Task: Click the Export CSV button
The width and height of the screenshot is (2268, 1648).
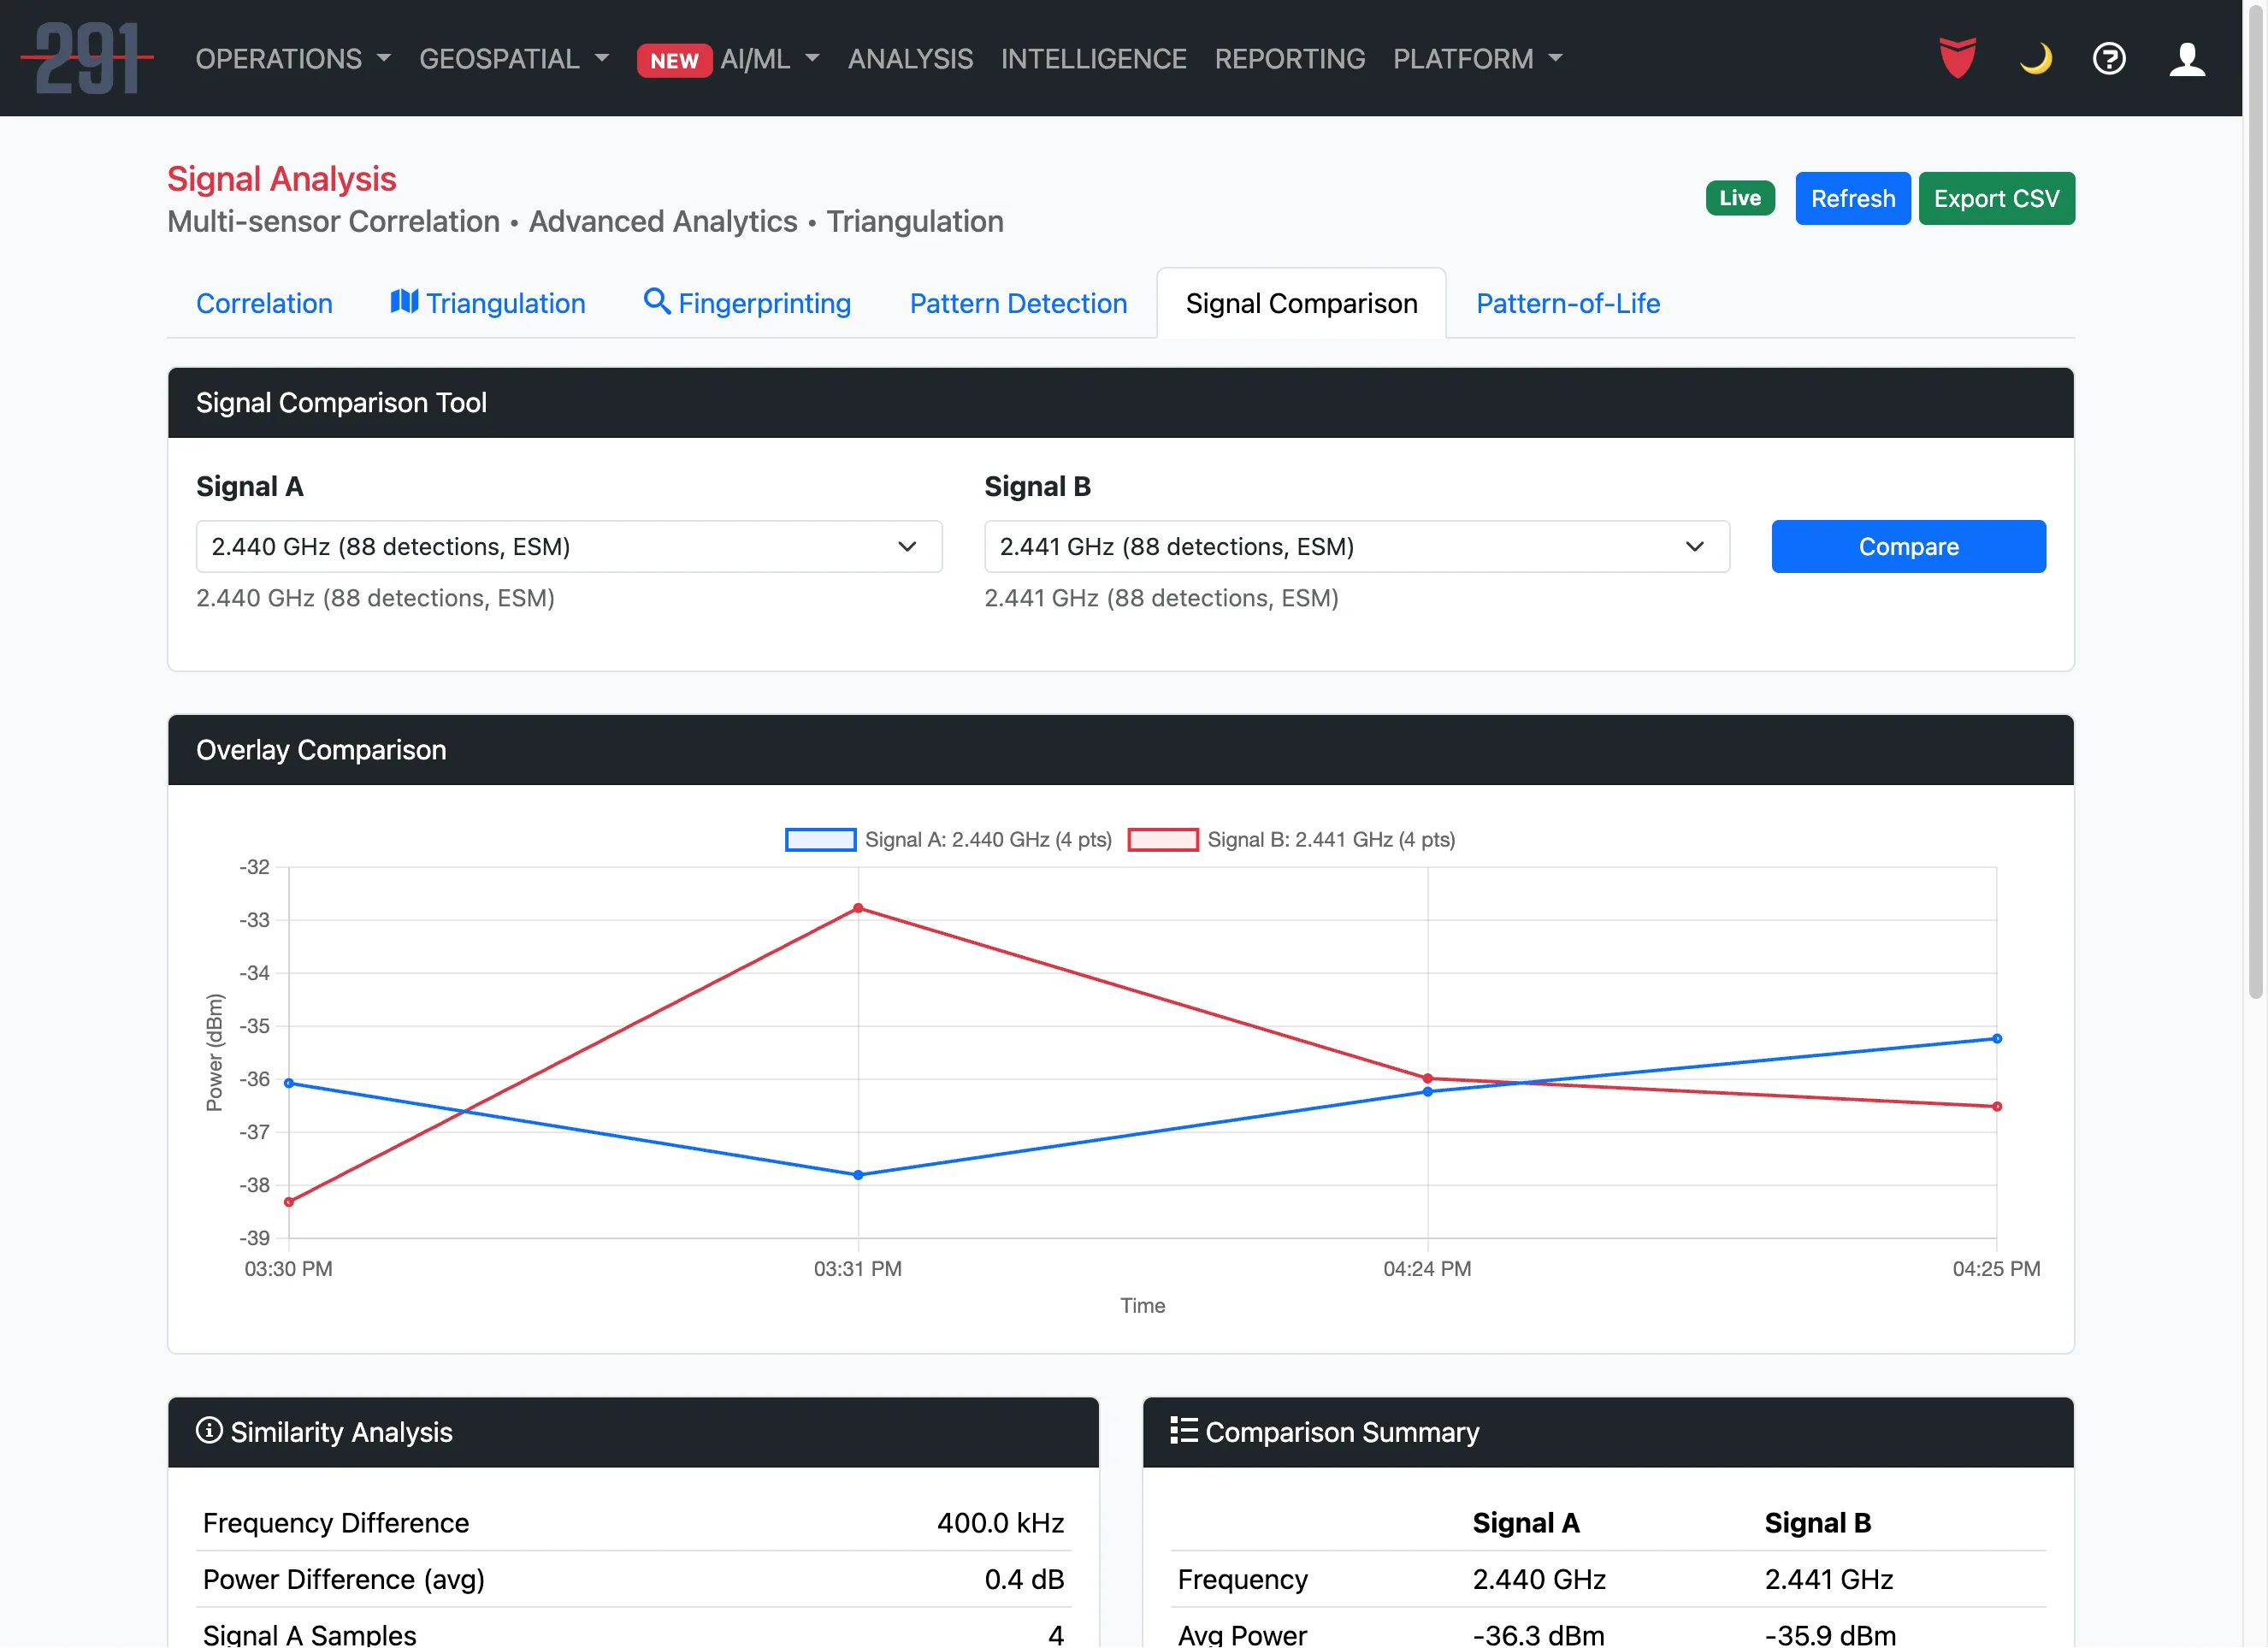Action: (x=1995, y=198)
